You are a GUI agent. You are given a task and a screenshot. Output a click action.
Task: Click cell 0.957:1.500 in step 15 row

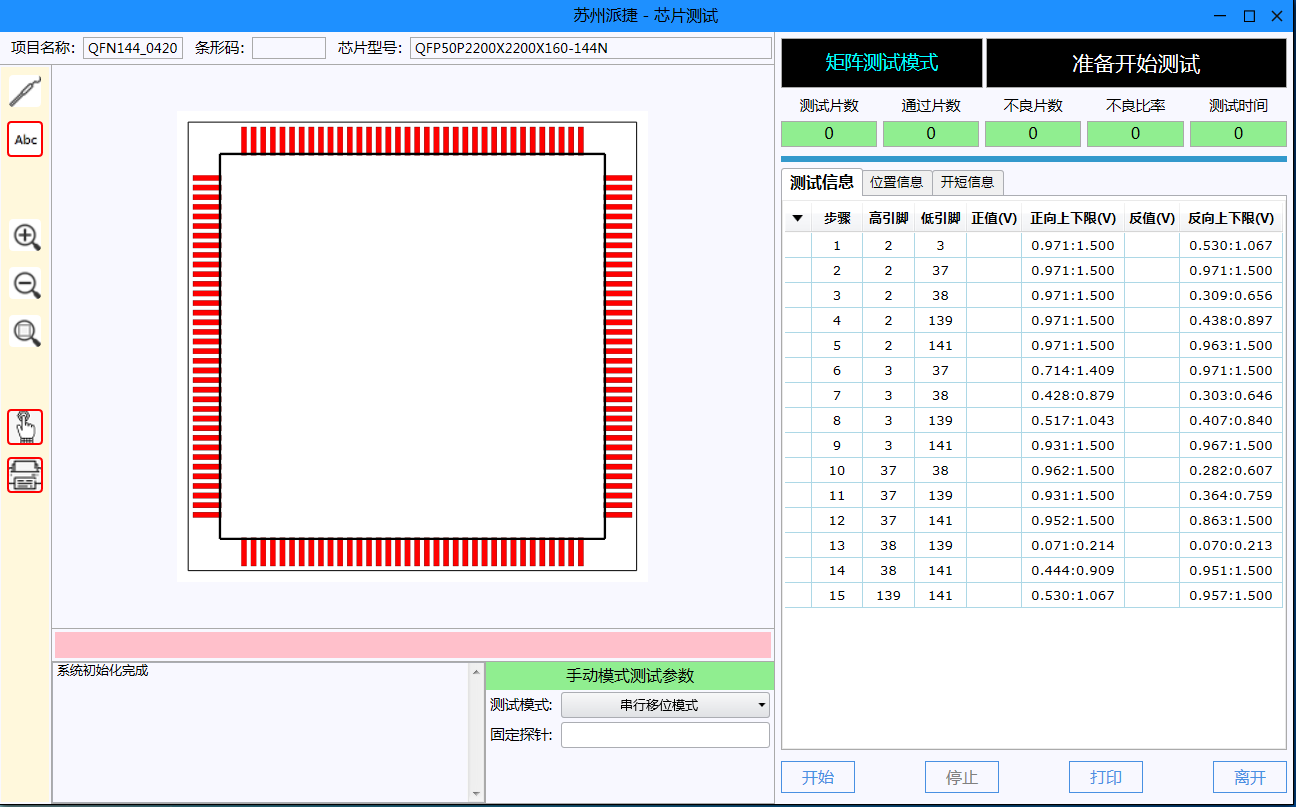tap(1230, 595)
